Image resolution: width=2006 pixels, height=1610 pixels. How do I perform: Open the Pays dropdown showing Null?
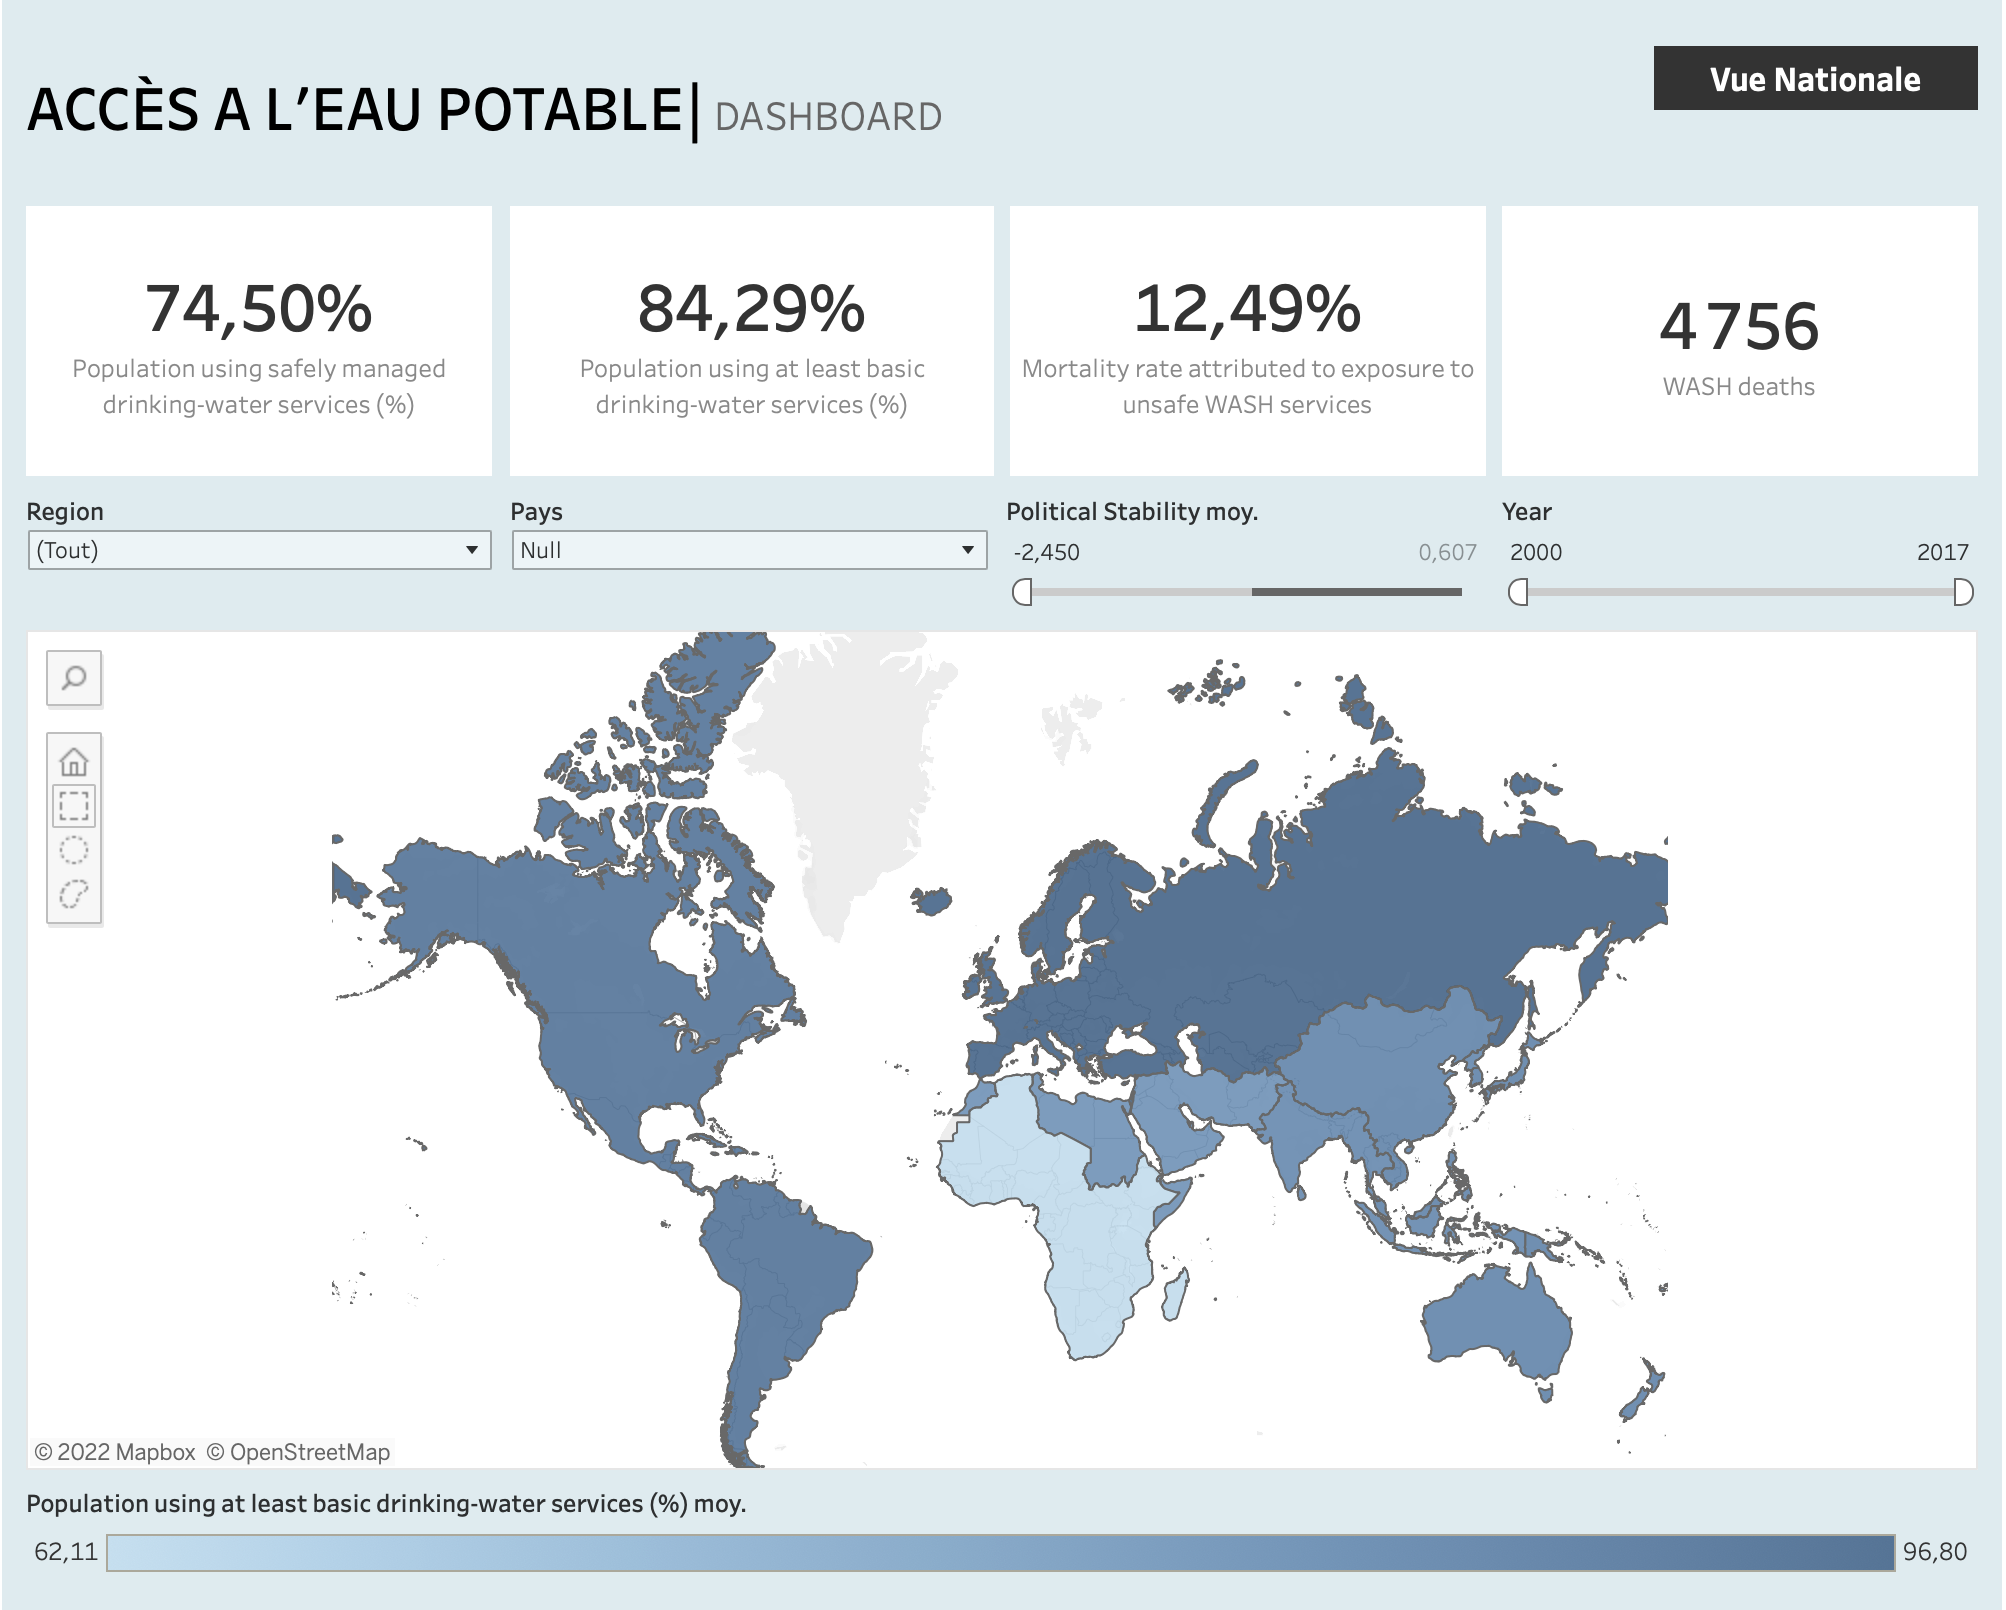749,550
